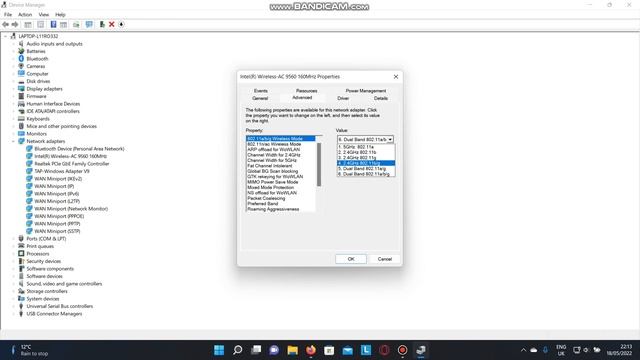Select 'Channel Width for 5GHz' property
This screenshot has height=360, width=640.
pos(272,160)
